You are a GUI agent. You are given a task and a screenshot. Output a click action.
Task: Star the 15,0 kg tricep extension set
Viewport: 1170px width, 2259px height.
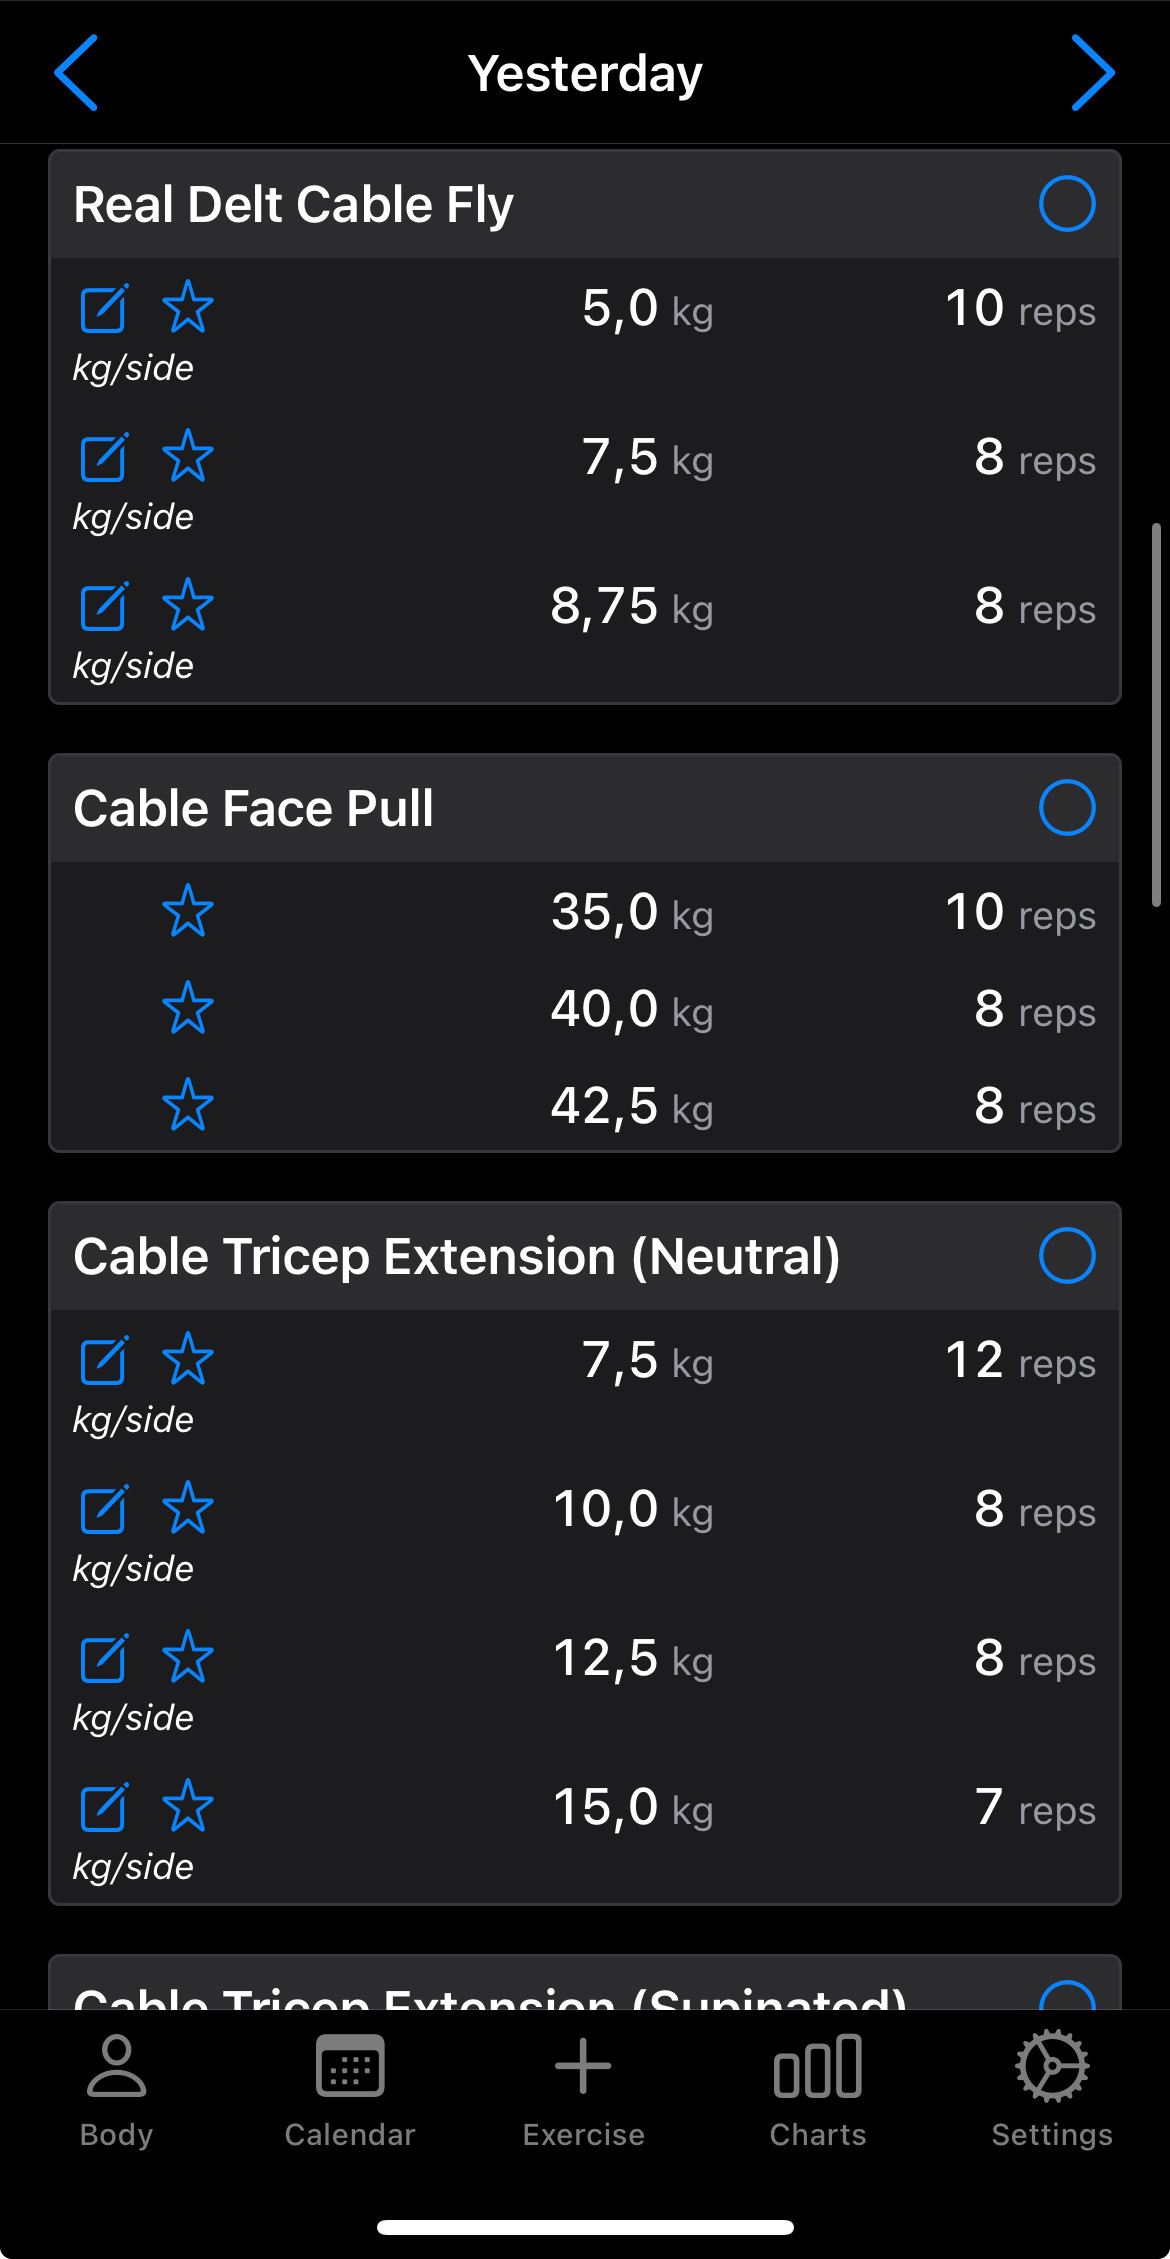[x=188, y=1807]
